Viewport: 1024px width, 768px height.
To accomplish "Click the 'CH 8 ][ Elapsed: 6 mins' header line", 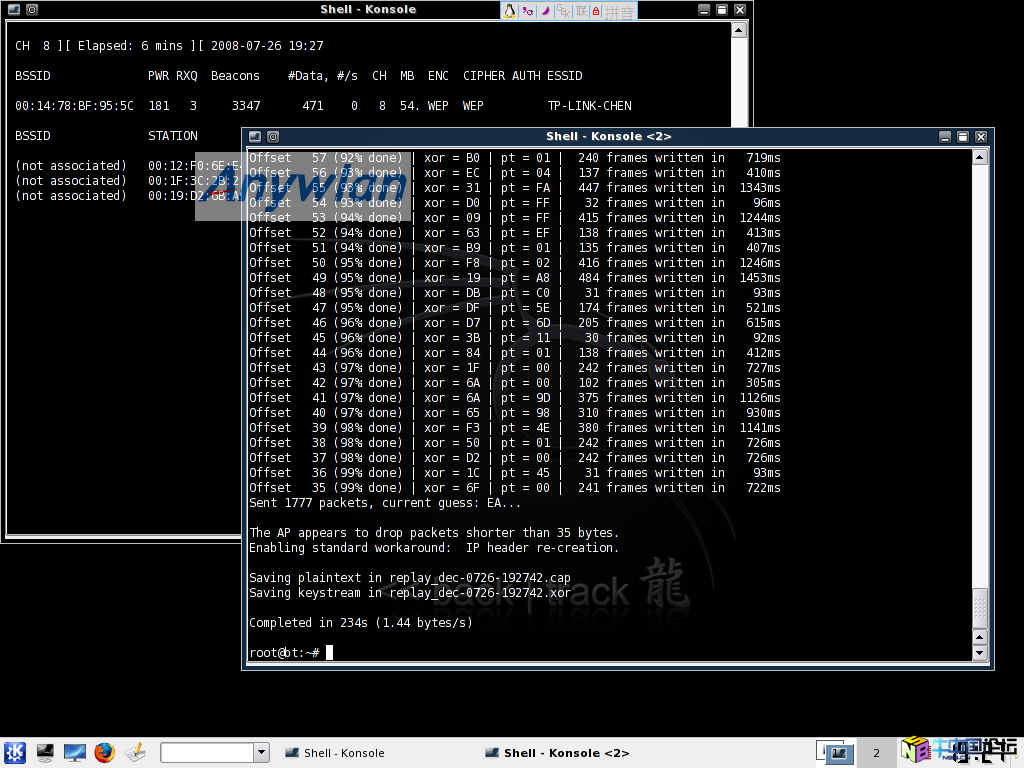I will click(169, 46).
